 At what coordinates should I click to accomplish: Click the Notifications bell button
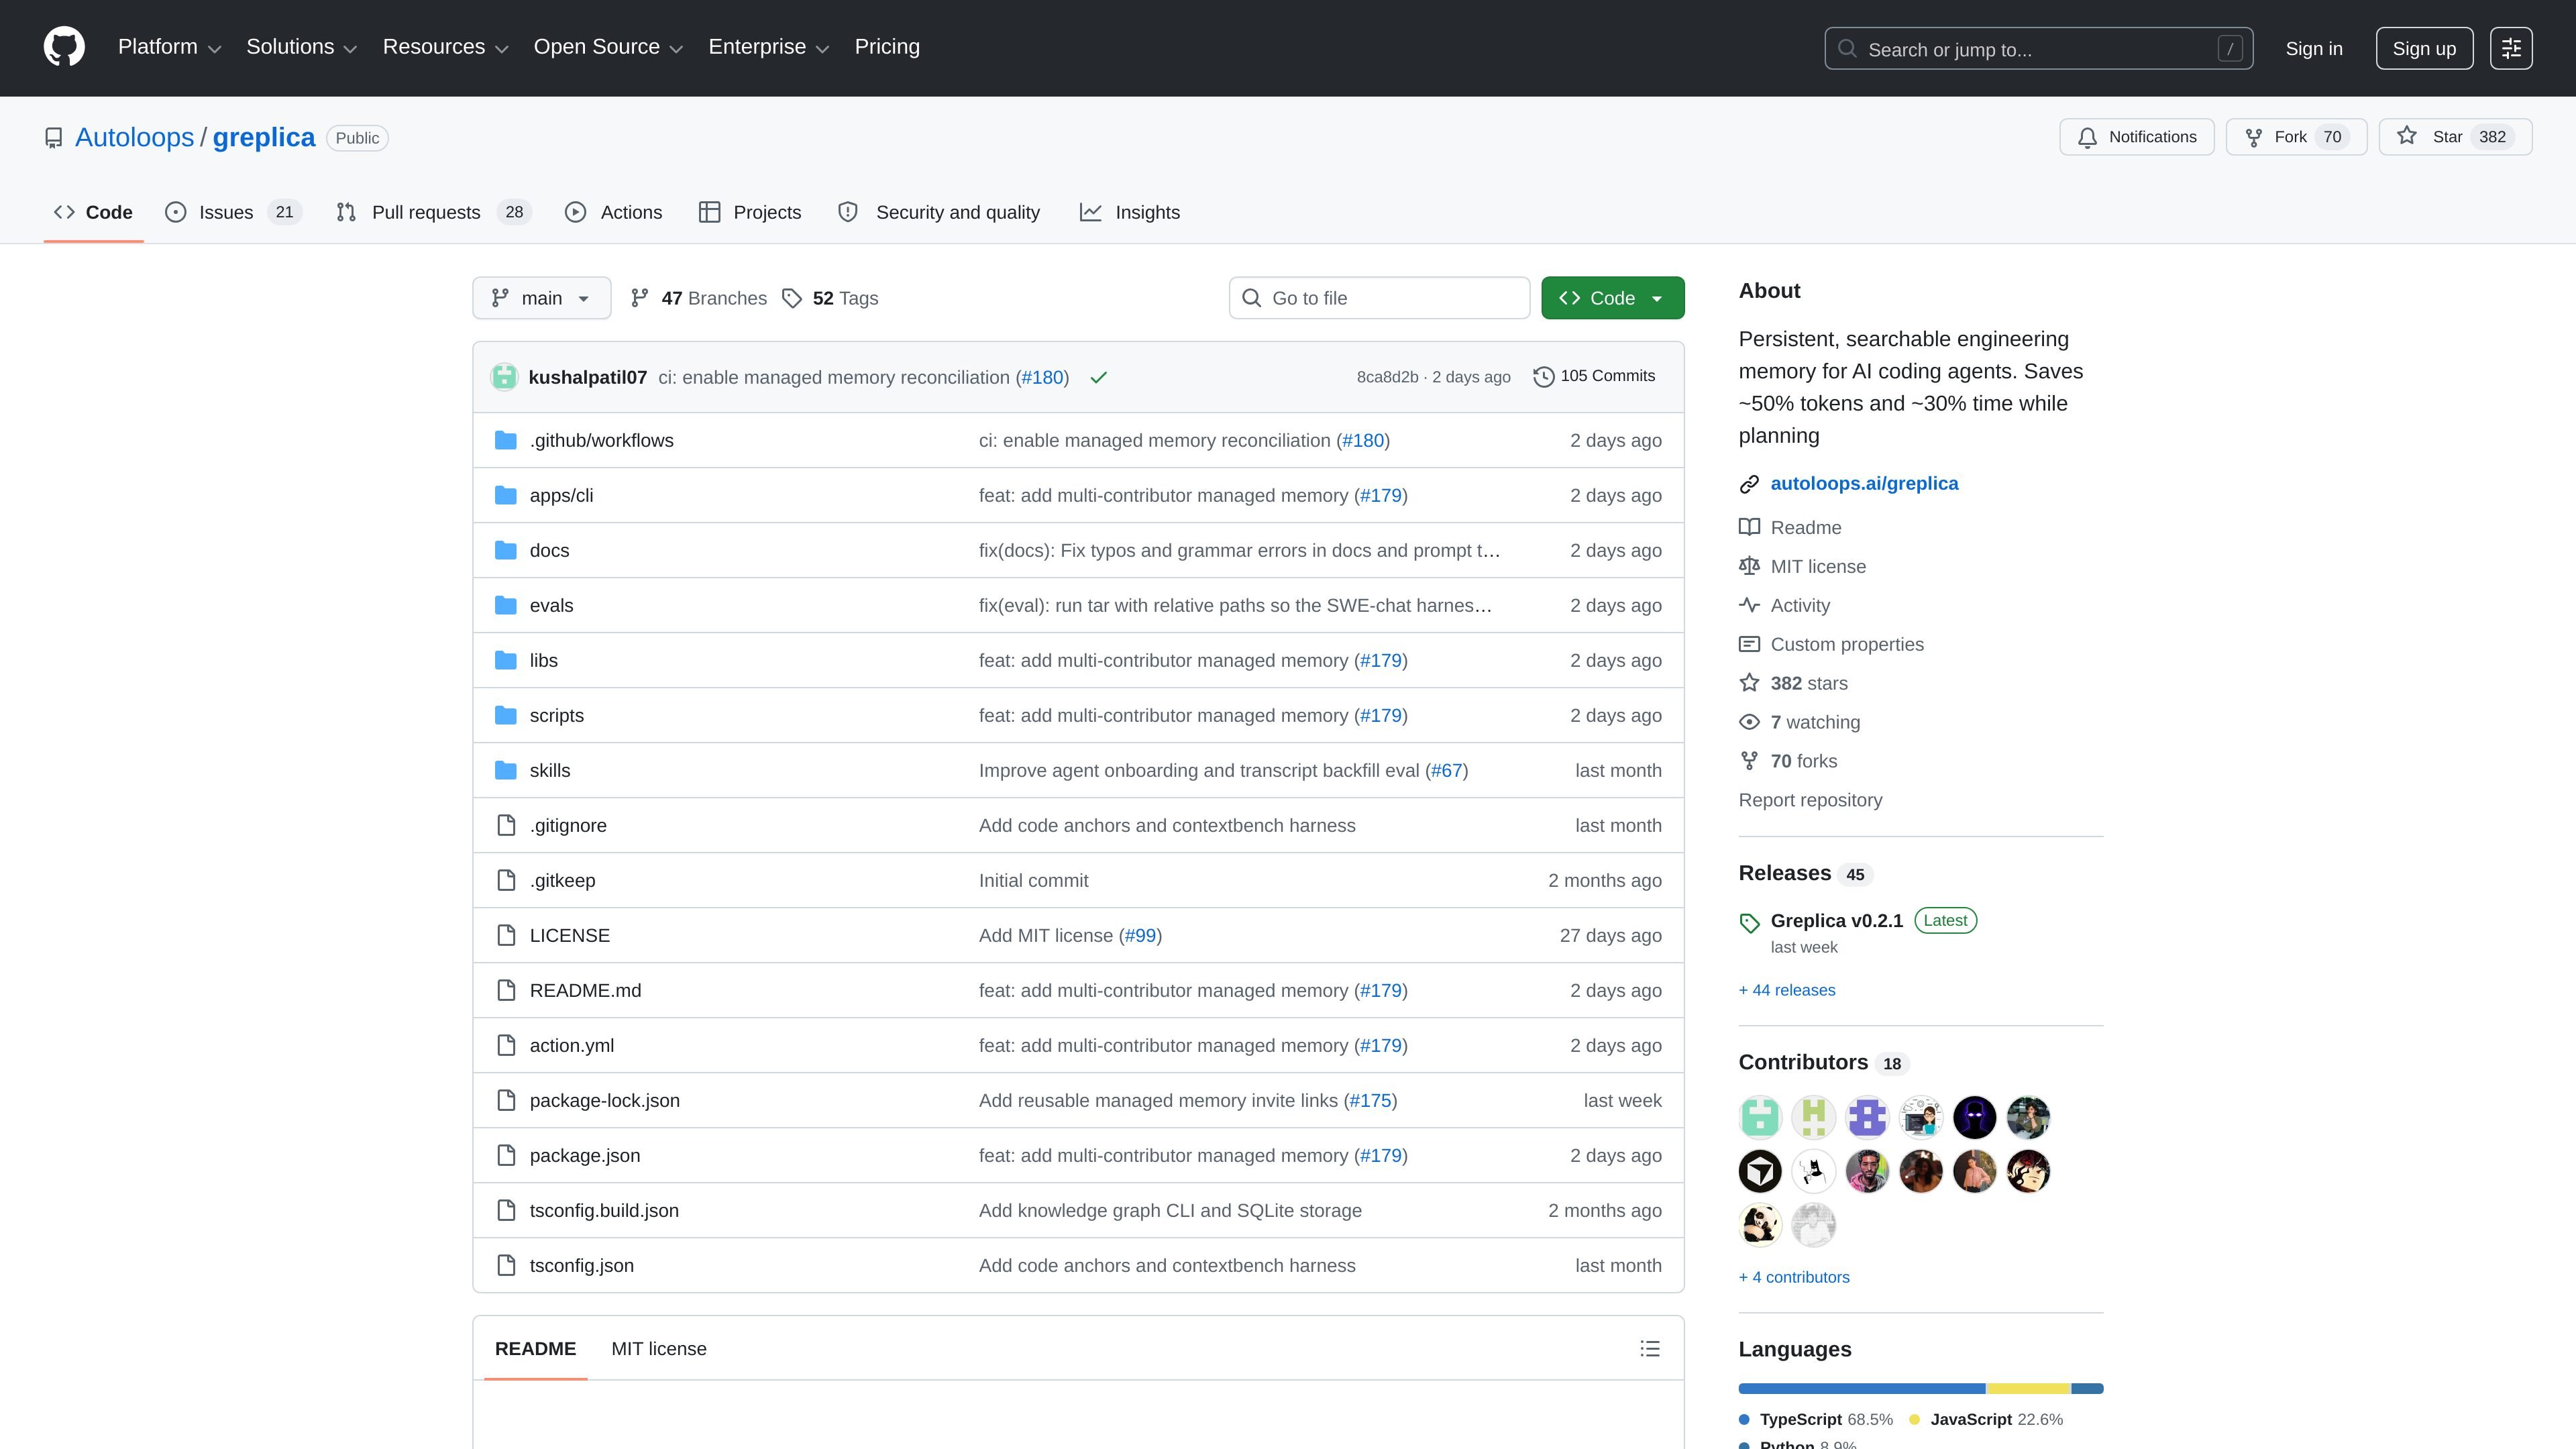2137,137
